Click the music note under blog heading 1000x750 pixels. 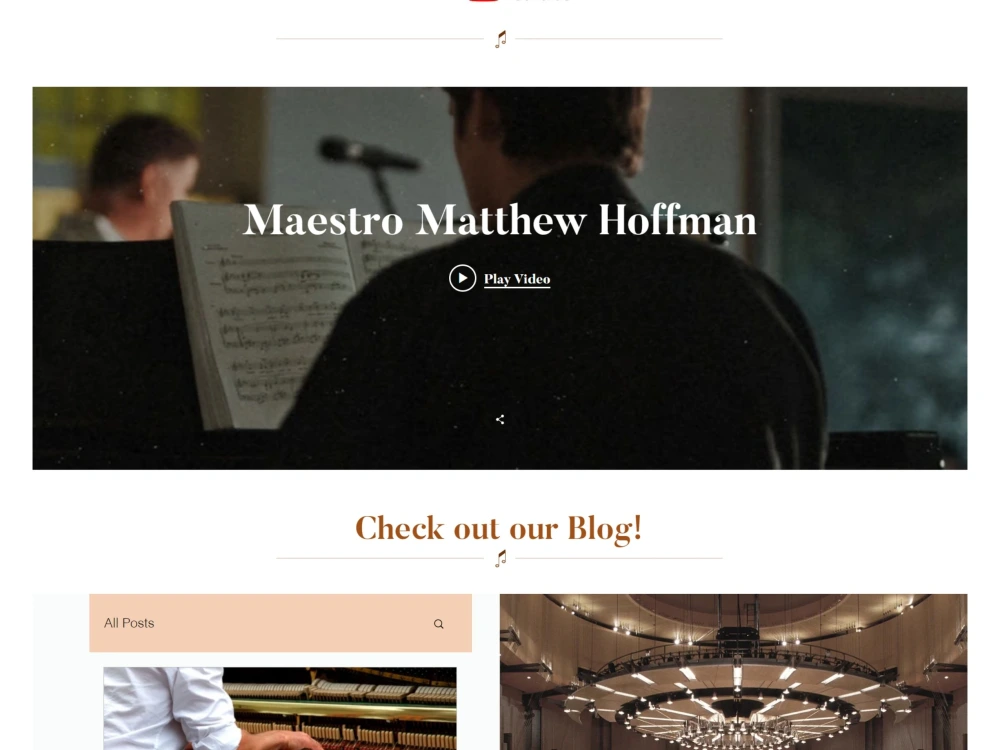pyautogui.click(x=501, y=558)
